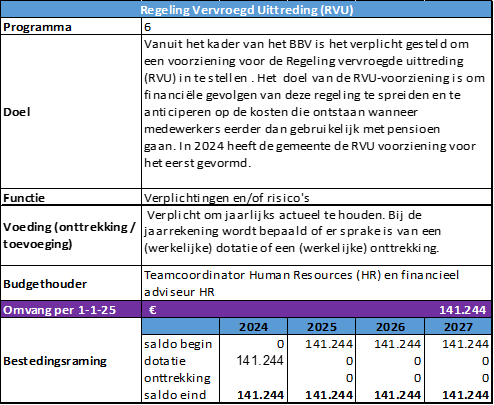Click the Teamcoordinator Human Resources text cell
The image size is (494, 405).
pyautogui.click(x=317, y=283)
